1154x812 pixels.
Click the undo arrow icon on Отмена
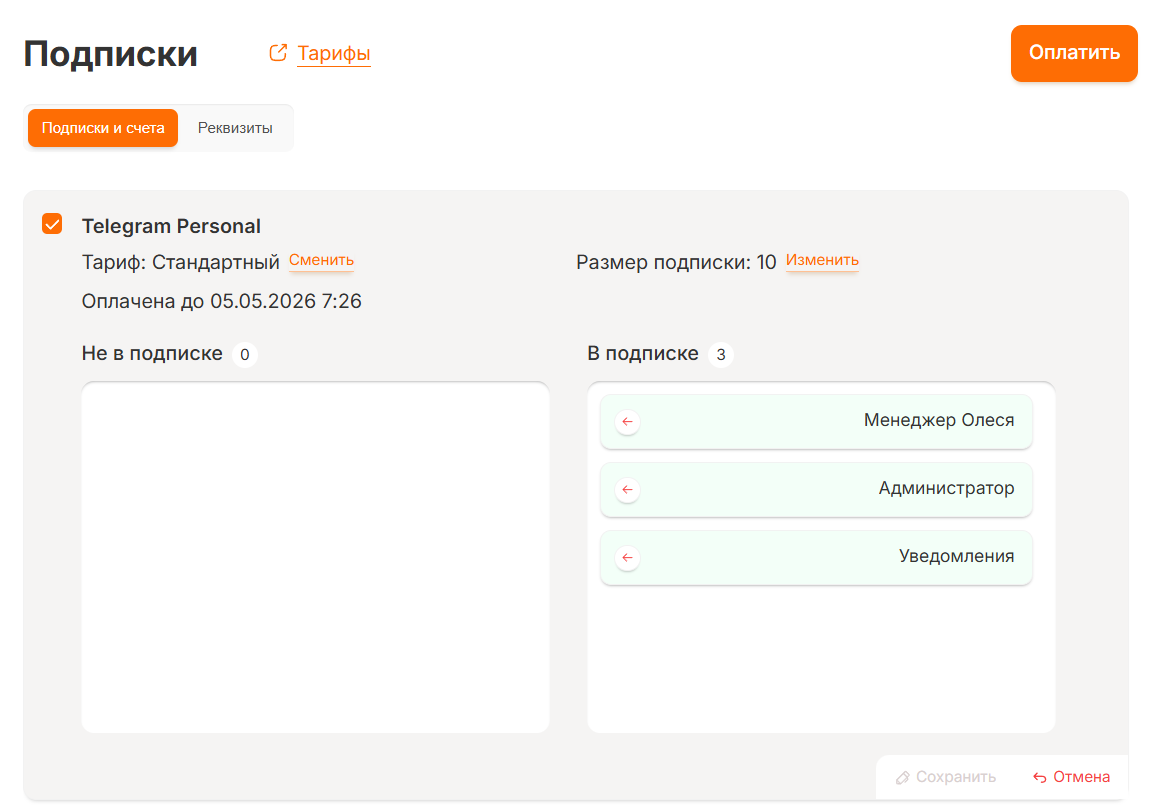1040,777
